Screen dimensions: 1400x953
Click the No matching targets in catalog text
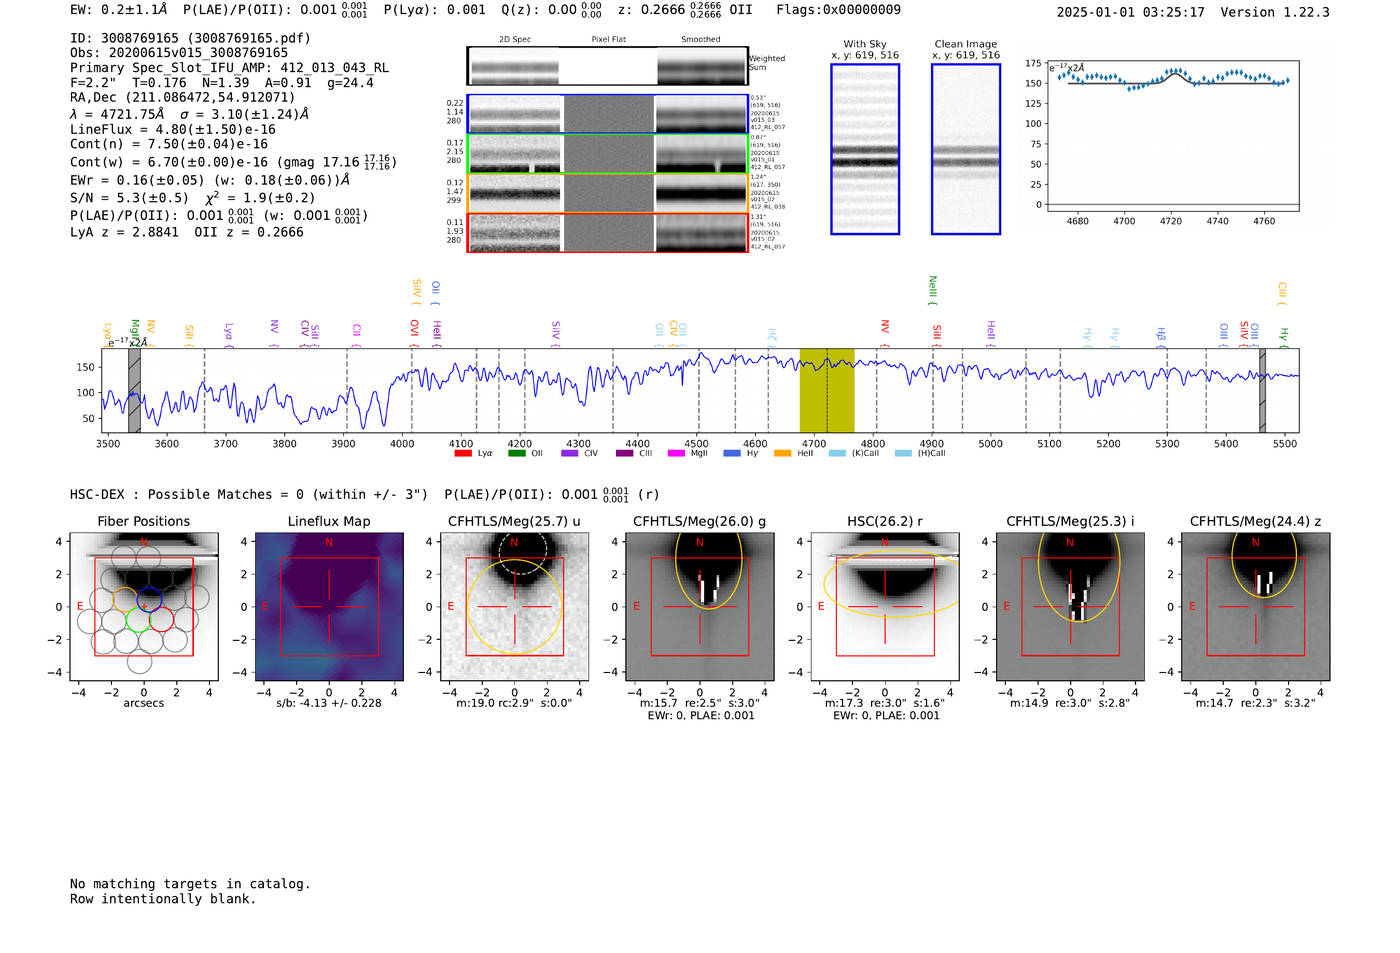click(190, 884)
